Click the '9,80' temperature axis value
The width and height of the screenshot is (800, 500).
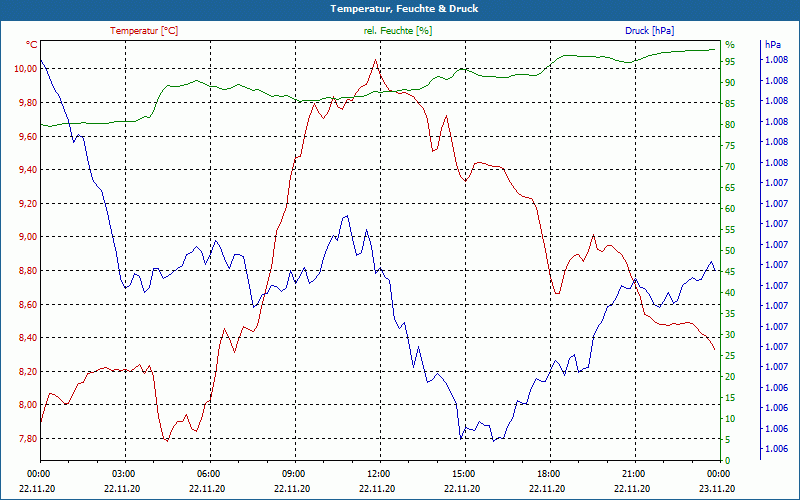pos(28,103)
